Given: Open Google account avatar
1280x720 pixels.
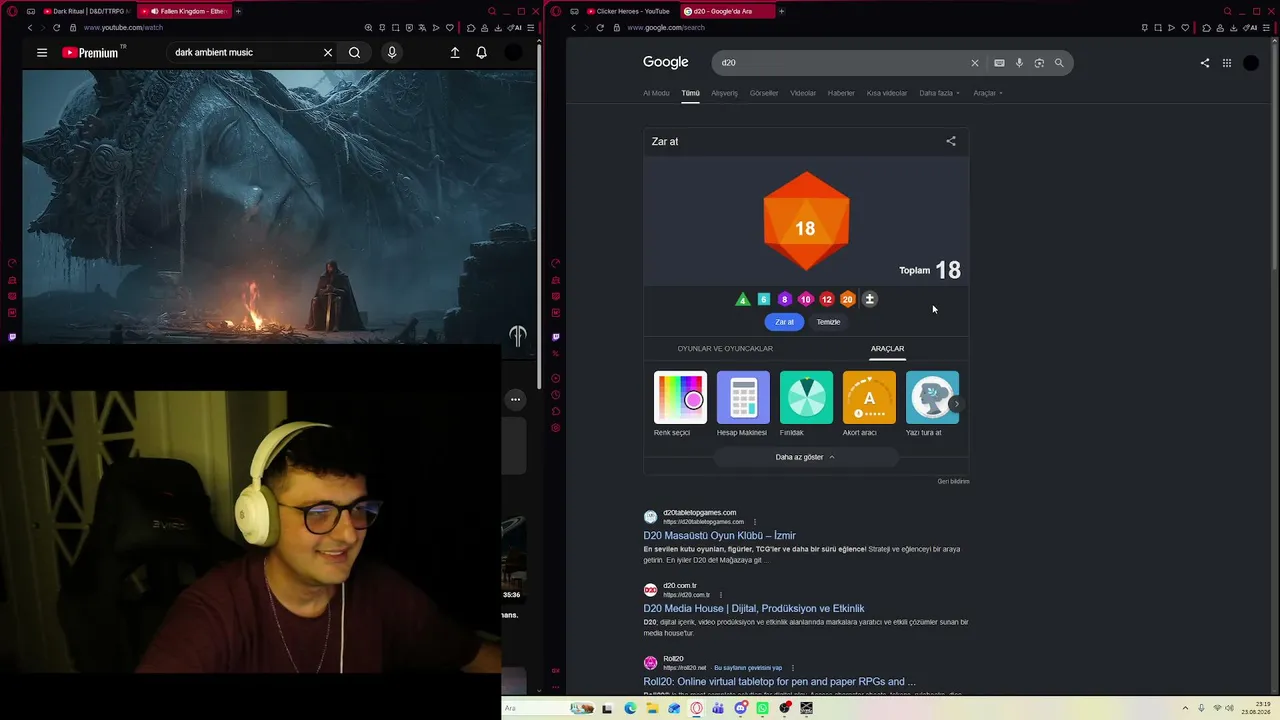Looking at the screenshot, I should pyautogui.click(x=1251, y=63).
